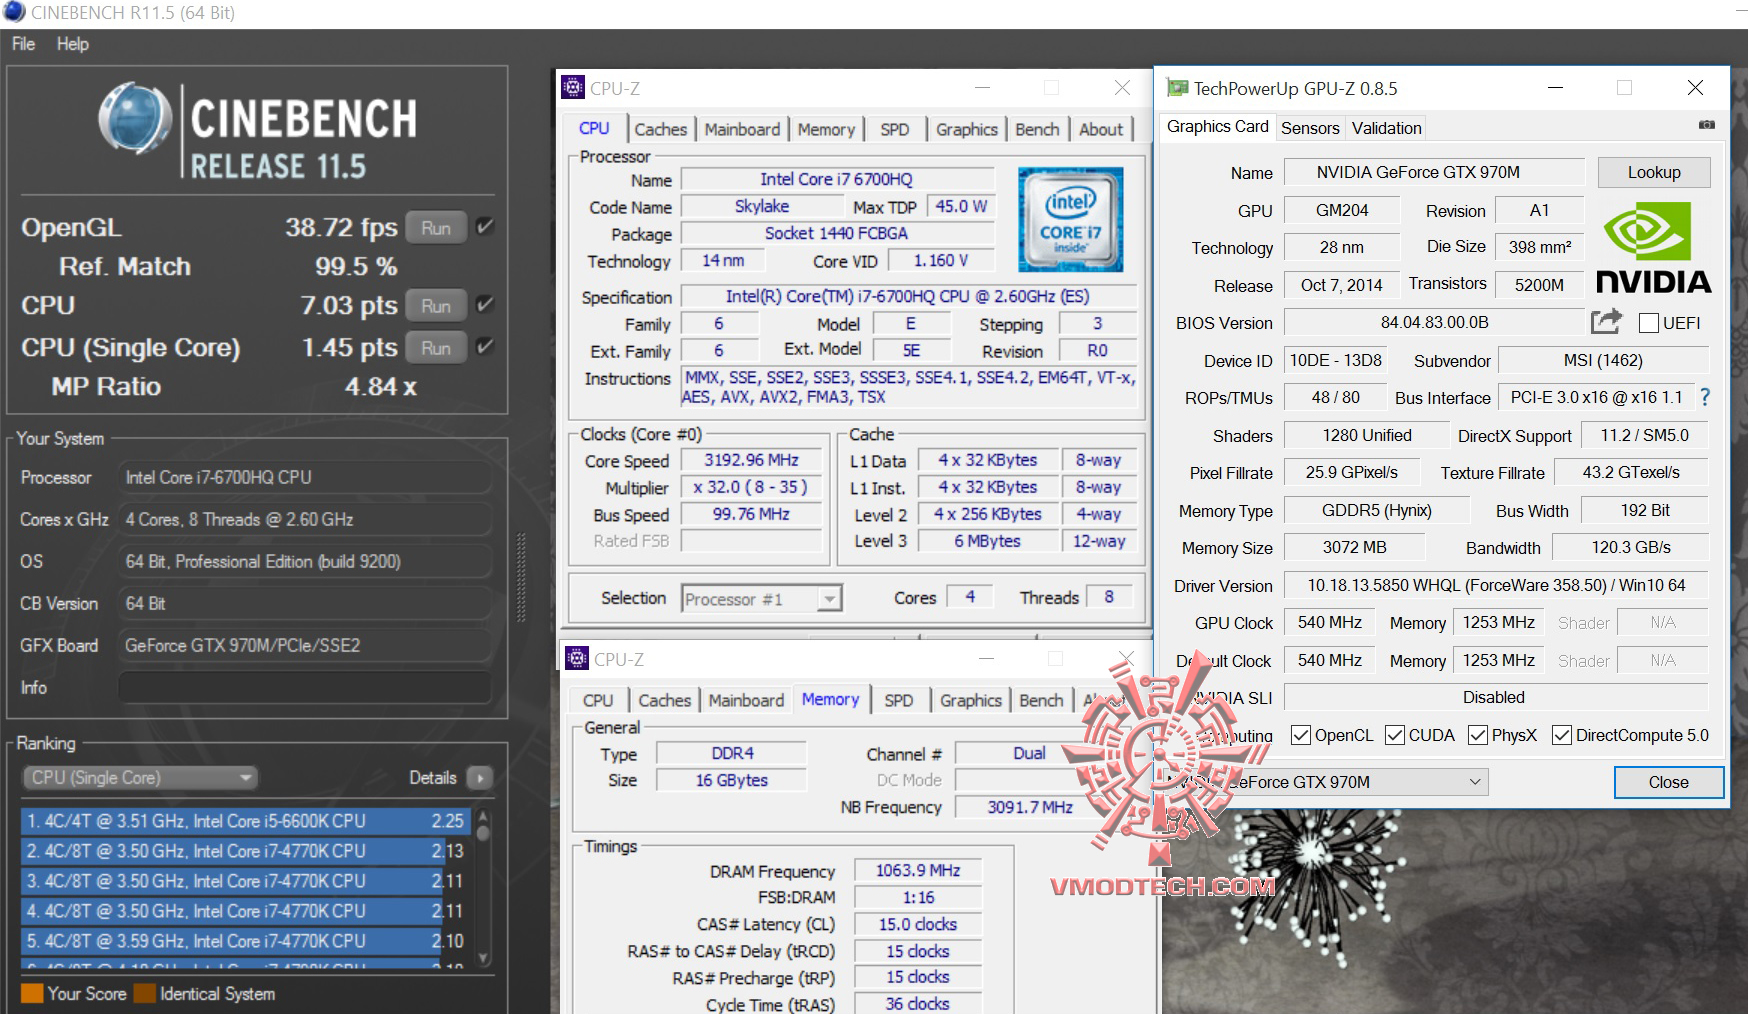Image resolution: width=1748 pixels, height=1014 pixels.
Task: Open Mainboard tab in lower CPU-Z window
Action: pyautogui.click(x=746, y=700)
